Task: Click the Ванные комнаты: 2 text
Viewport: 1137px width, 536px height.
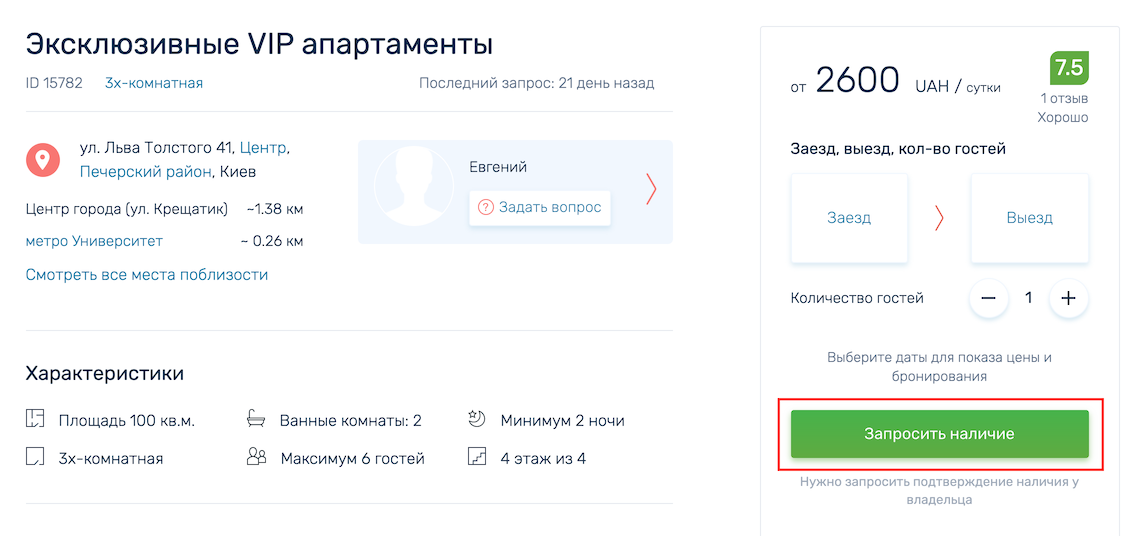Action: pos(351,421)
